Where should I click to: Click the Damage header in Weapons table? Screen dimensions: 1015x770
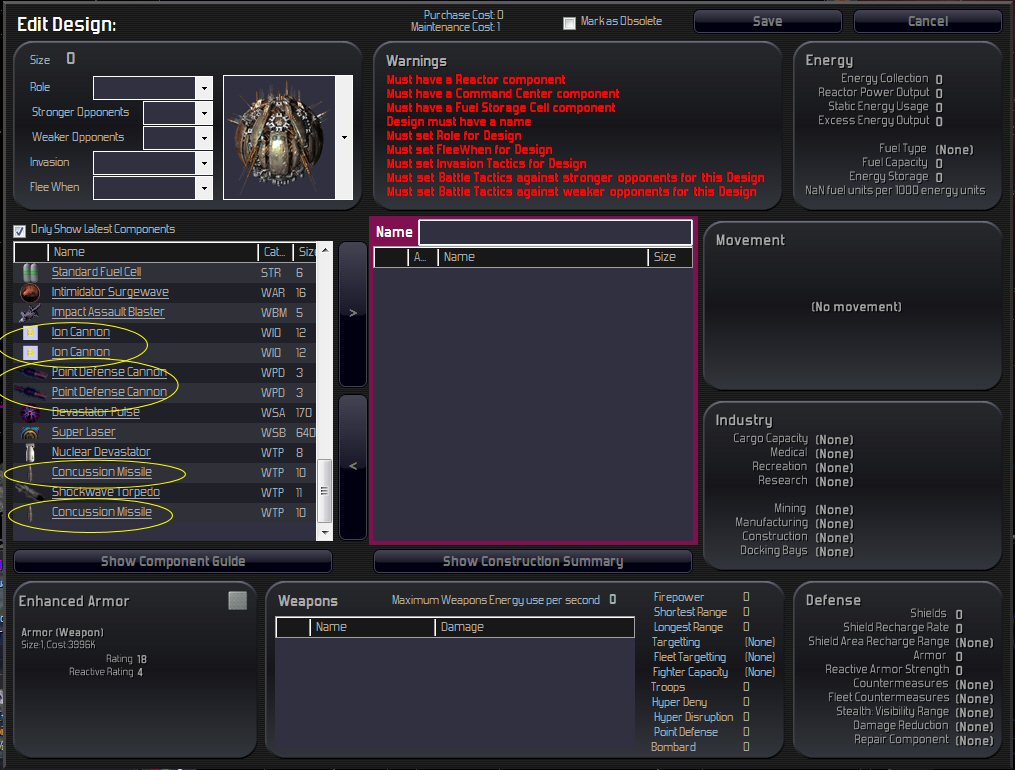(534, 627)
